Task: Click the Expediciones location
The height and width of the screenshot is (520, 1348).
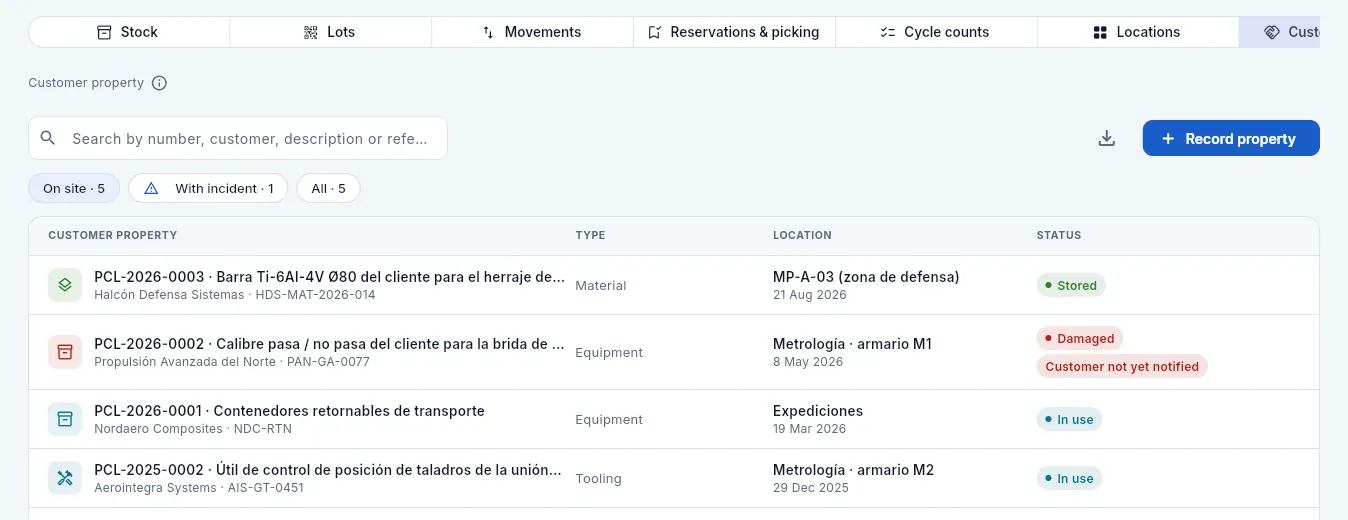Action: (818, 411)
